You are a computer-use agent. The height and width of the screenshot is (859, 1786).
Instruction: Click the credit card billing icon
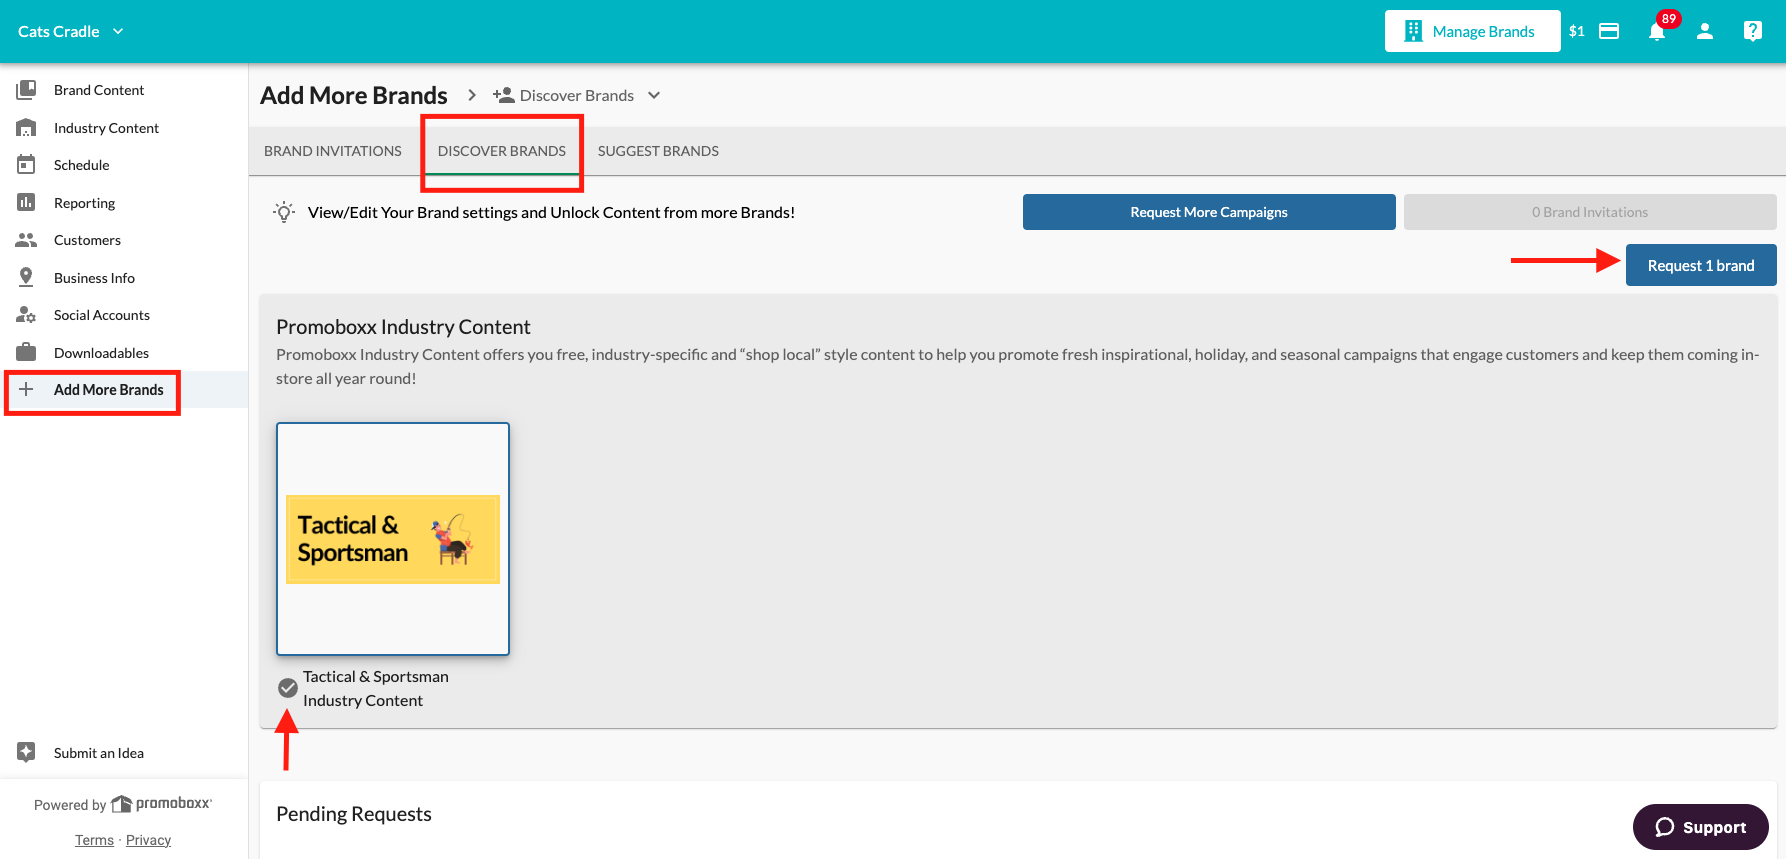point(1609,31)
